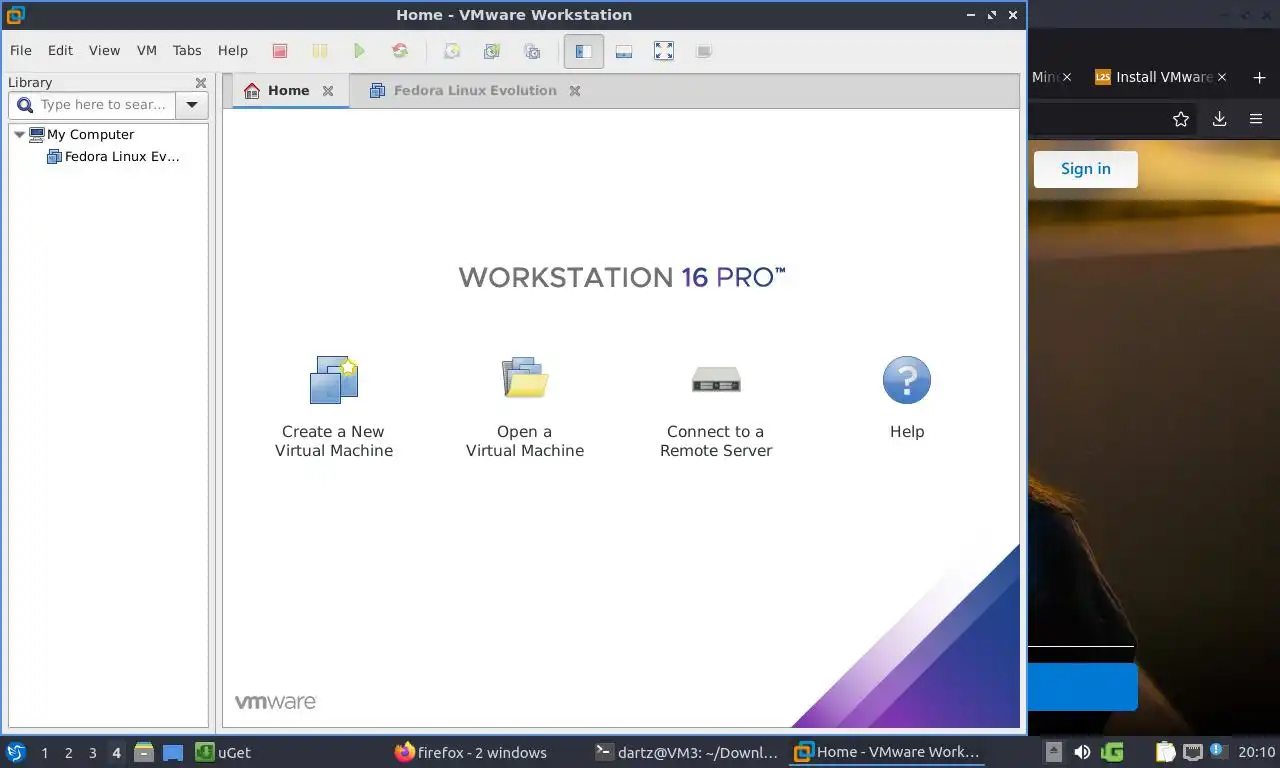
Task: Click Connect to a Remote Server icon
Action: pyautogui.click(x=716, y=380)
